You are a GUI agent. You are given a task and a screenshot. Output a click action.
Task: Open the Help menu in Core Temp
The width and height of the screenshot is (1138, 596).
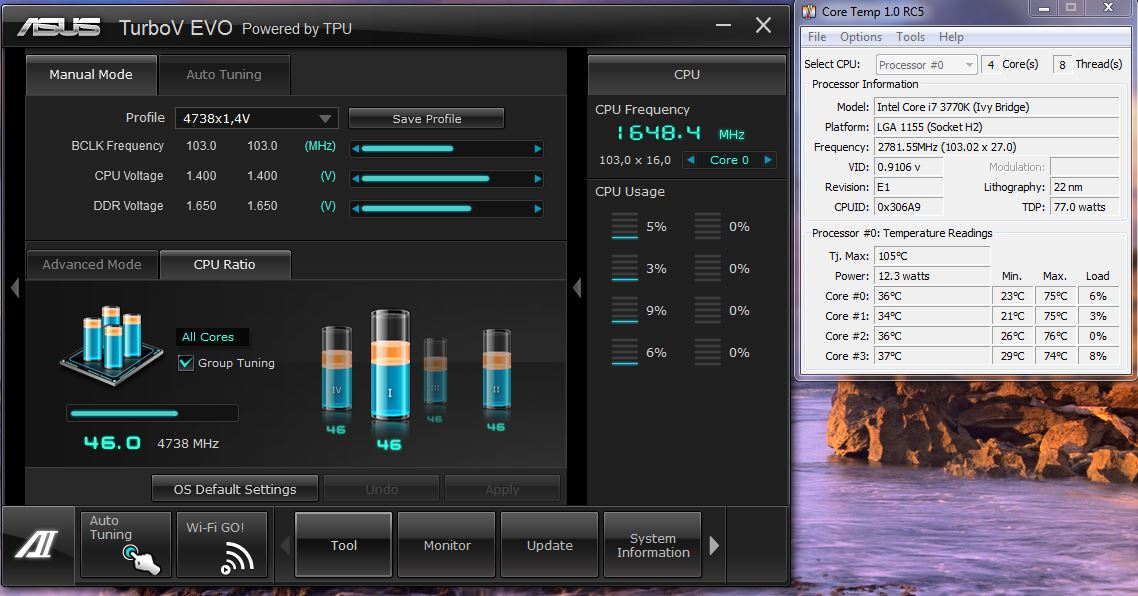(951, 37)
